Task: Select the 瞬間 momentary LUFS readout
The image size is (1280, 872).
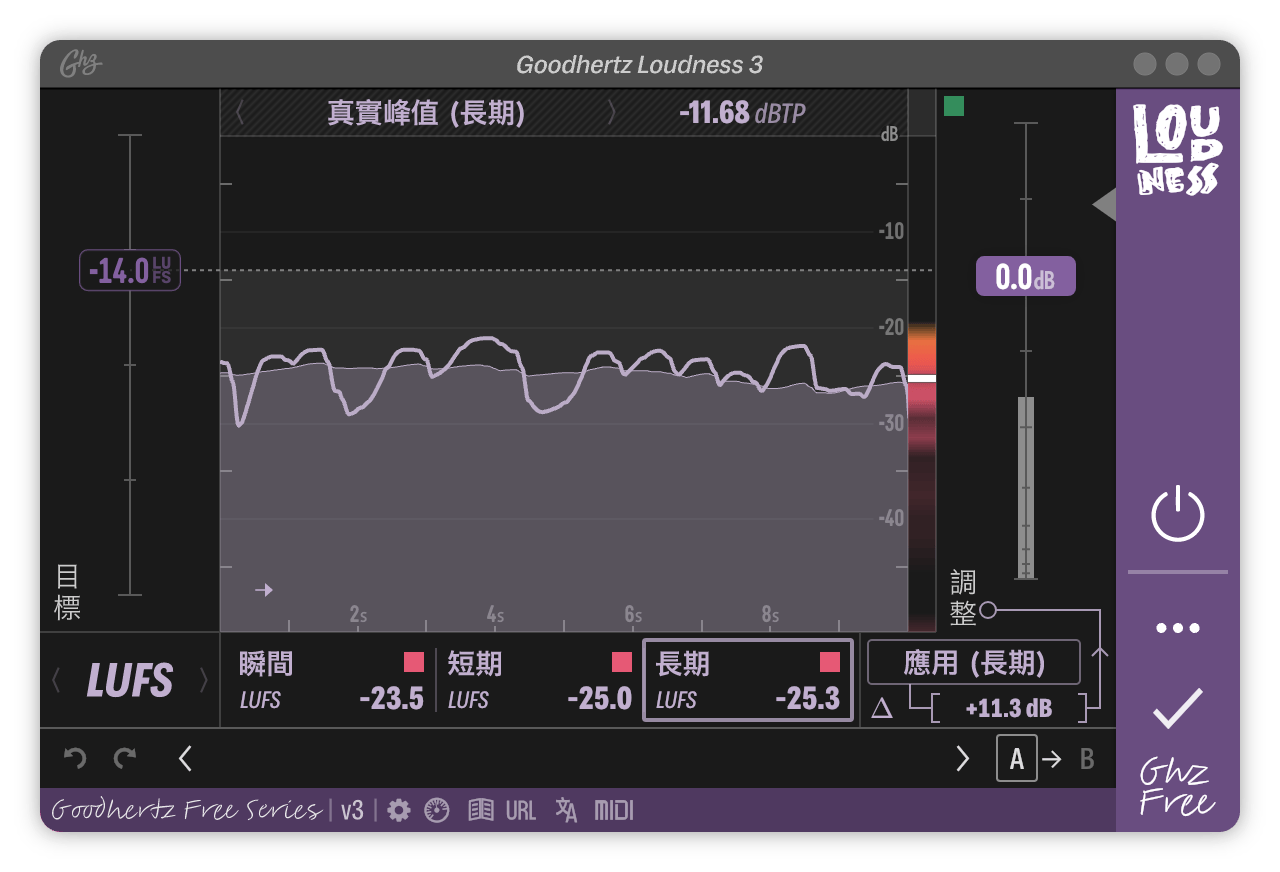Action: coord(331,681)
